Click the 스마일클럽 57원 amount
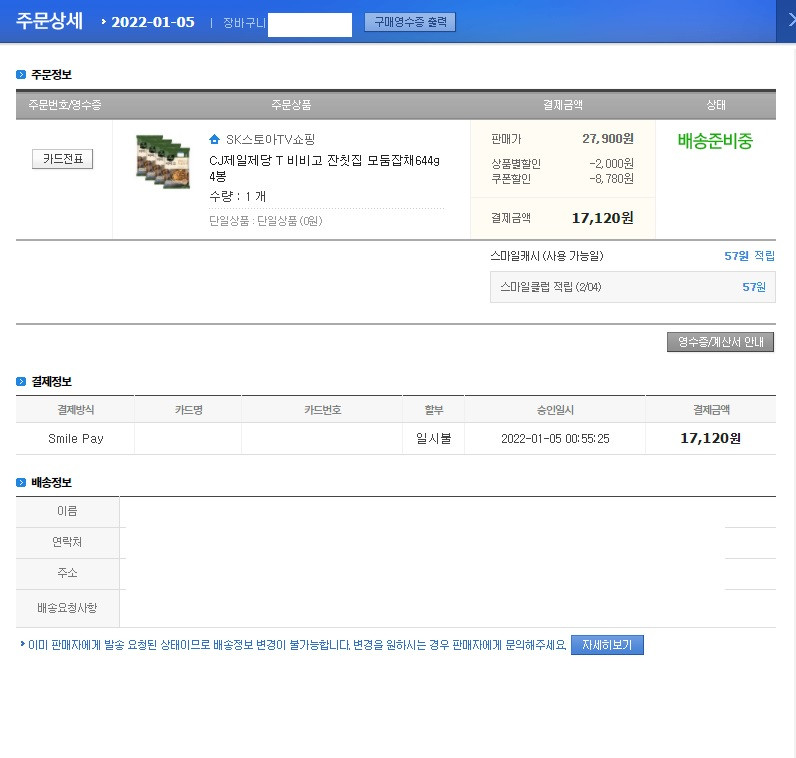The height and width of the screenshot is (758, 796). [754, 287]
